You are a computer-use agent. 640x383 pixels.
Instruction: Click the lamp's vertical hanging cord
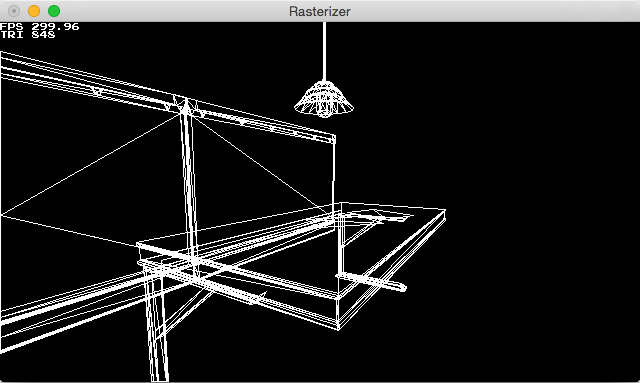tap(324, 51)
